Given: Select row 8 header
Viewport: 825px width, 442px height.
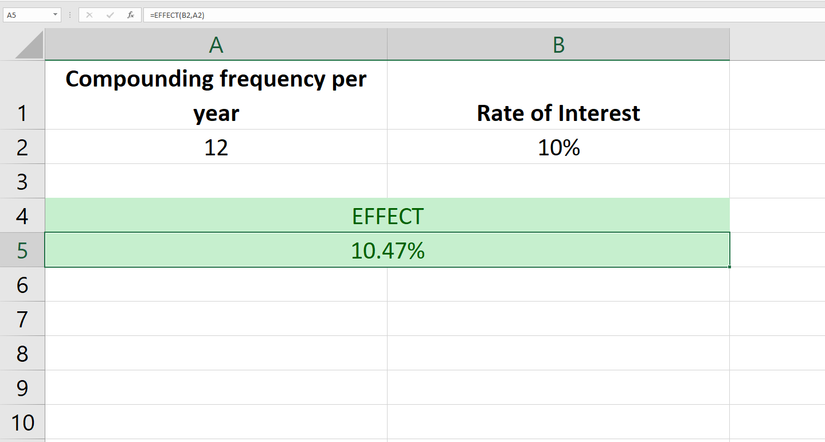Looking at the screenshot, I should [x=22, y=354].
